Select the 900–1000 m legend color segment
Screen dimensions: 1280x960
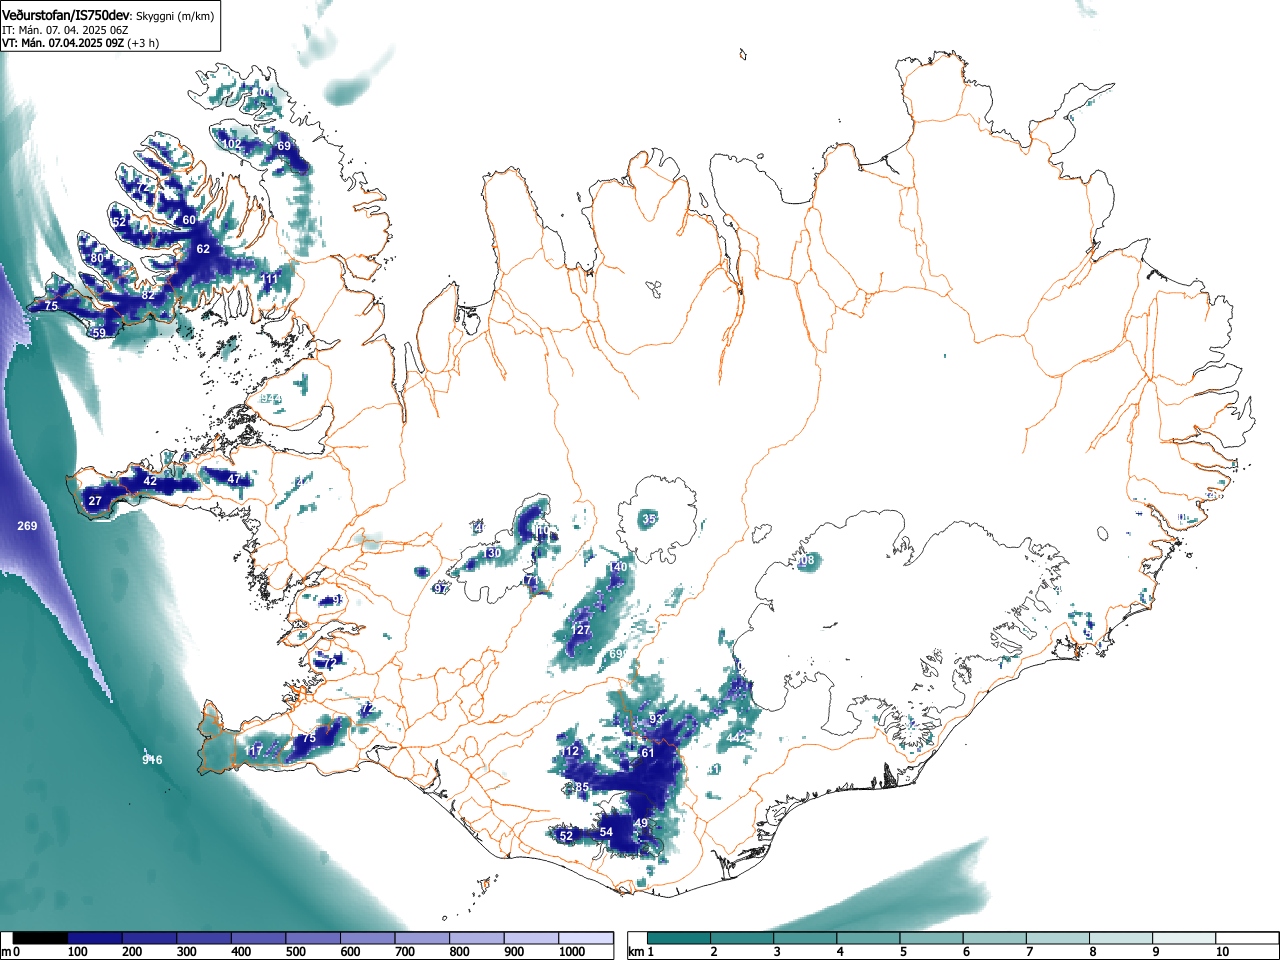(531, 938)
